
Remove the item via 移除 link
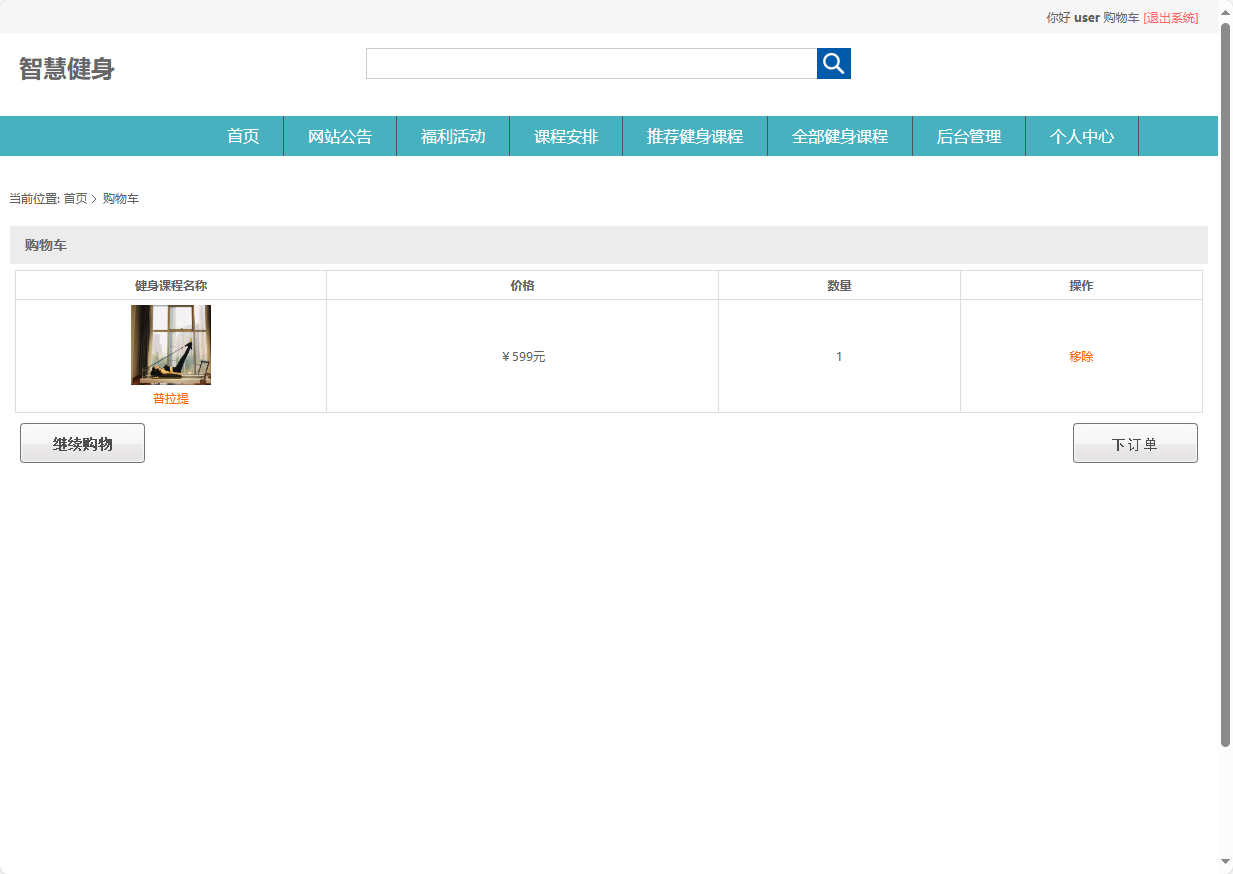(1081, 357)
